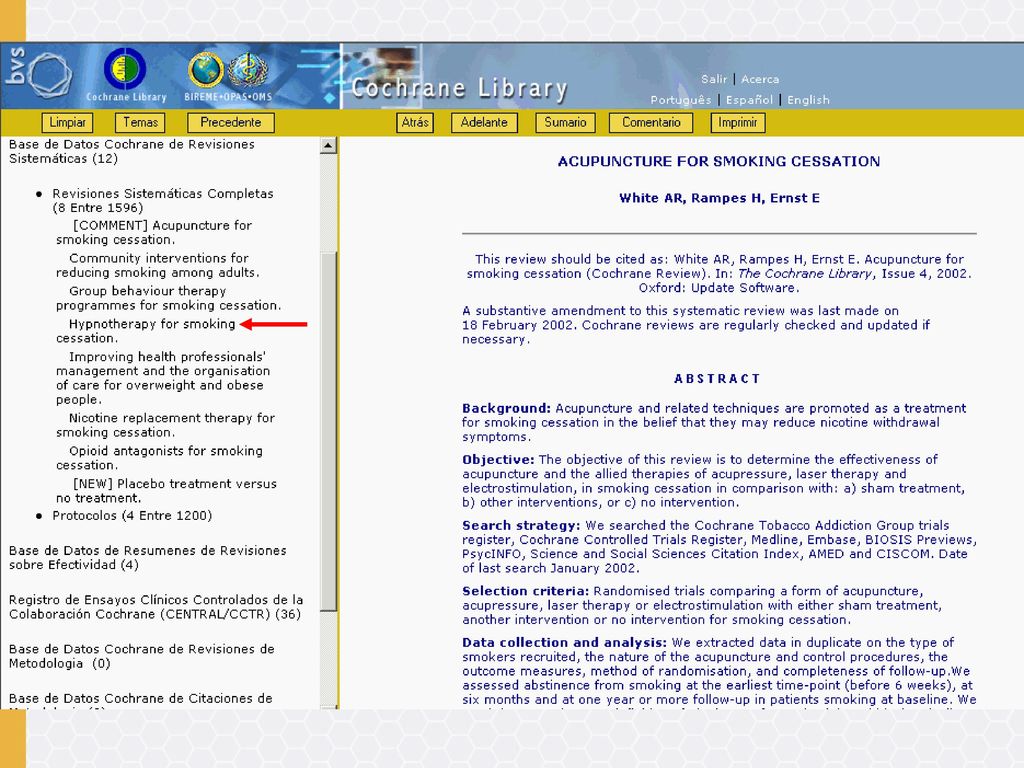The width and height of the screenshot is (1024, 768).
Task: Open Acupuncture for smoking cessation comment review
Action: tap(154, 232)
